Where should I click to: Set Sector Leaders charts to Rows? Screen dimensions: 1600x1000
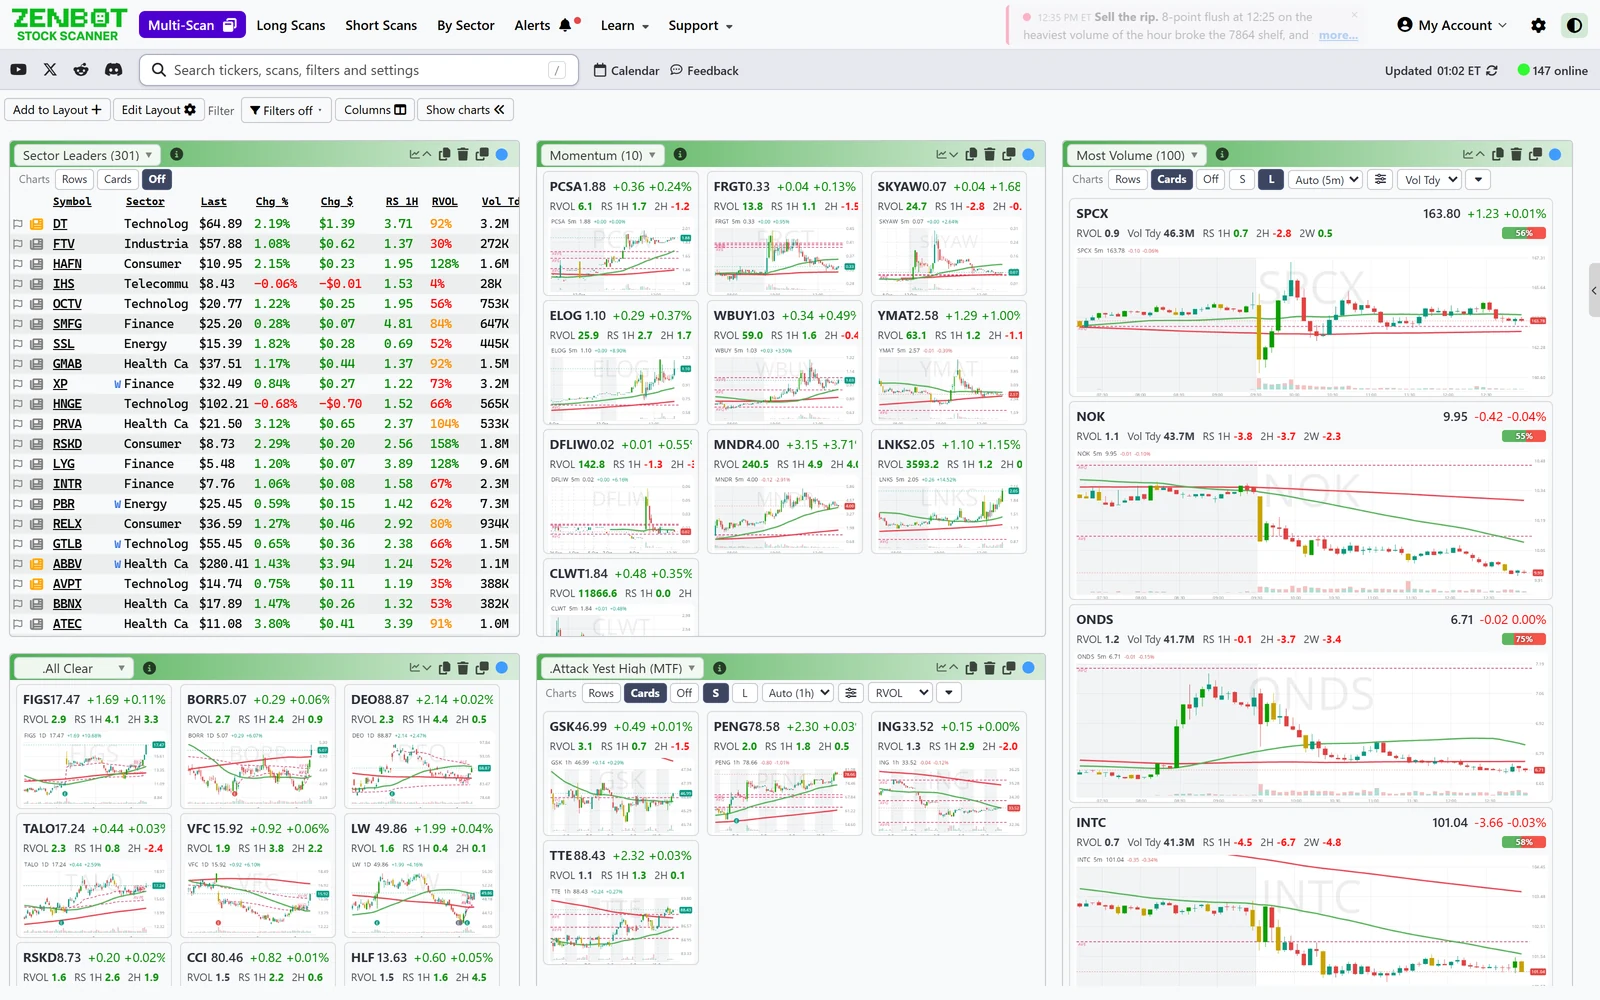[75, 179]
